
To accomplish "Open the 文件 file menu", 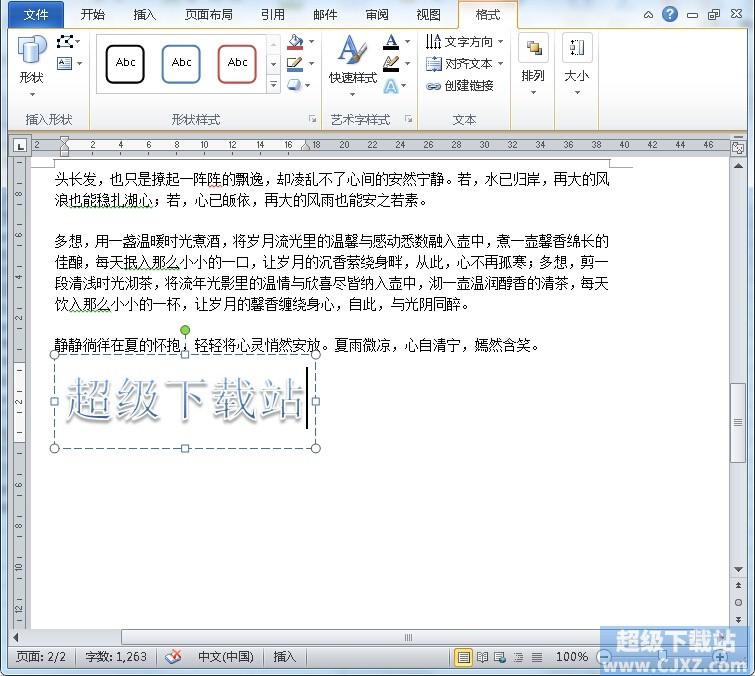I will 36,14.
